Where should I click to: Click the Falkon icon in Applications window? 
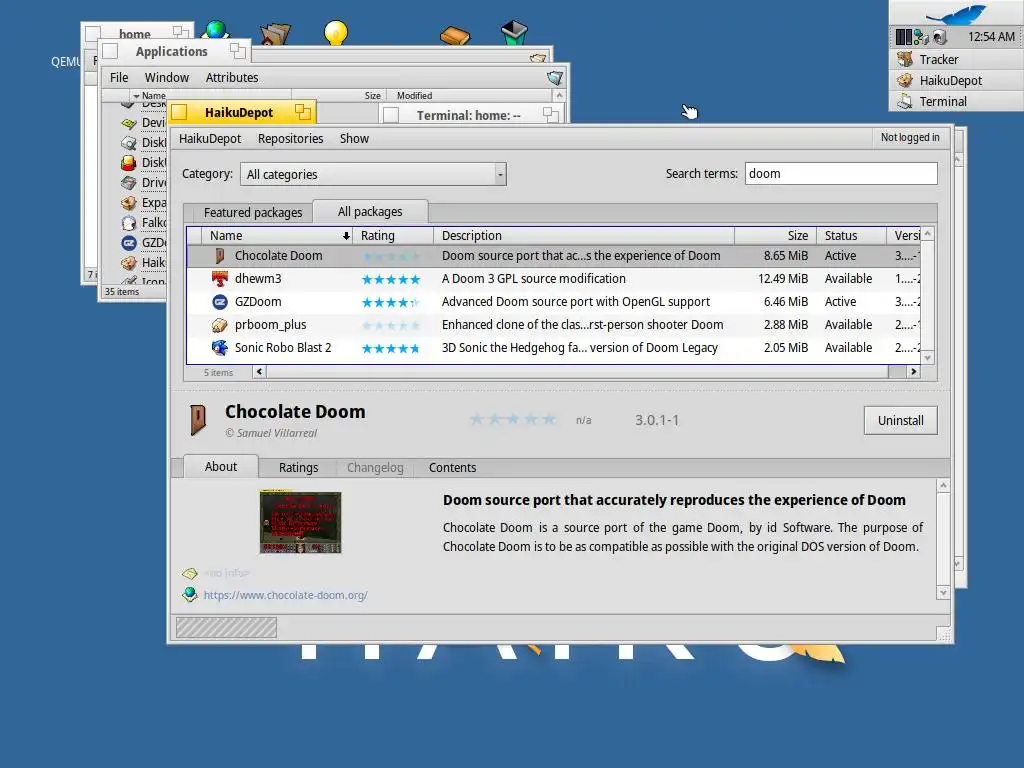click(x=129, y=223)
